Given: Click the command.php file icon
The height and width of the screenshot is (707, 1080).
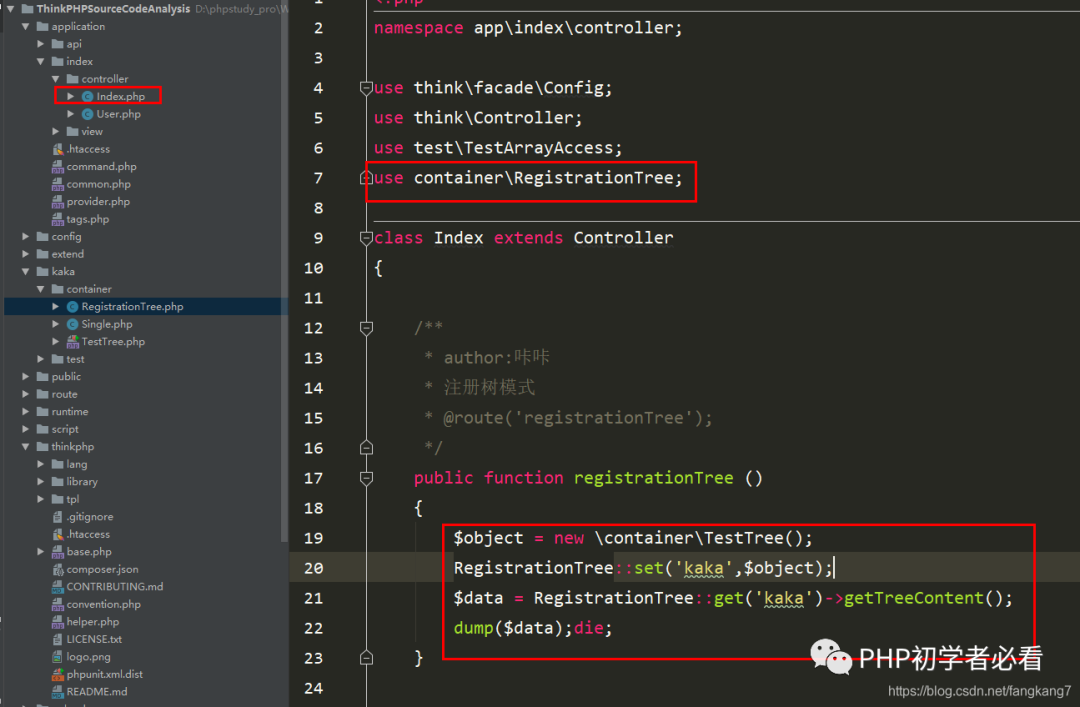Looking at the screenshot, I should tap(58, 167).
